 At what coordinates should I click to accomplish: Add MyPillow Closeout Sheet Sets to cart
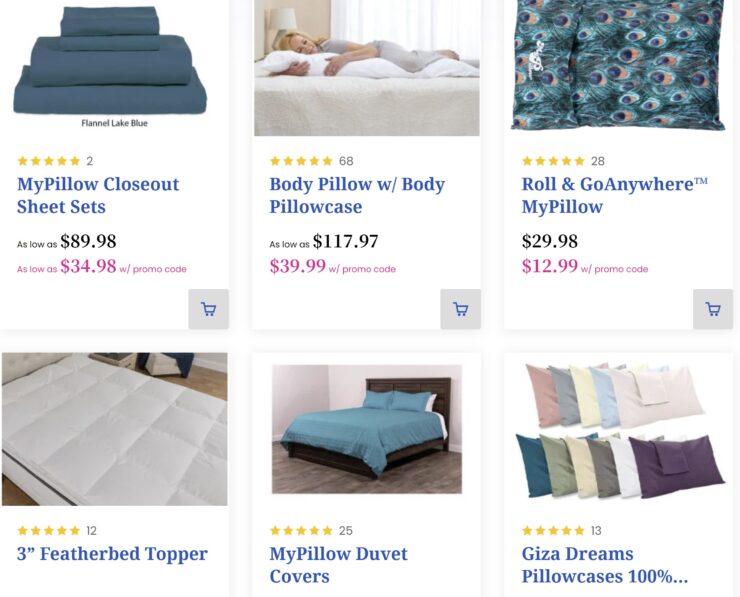209,309
